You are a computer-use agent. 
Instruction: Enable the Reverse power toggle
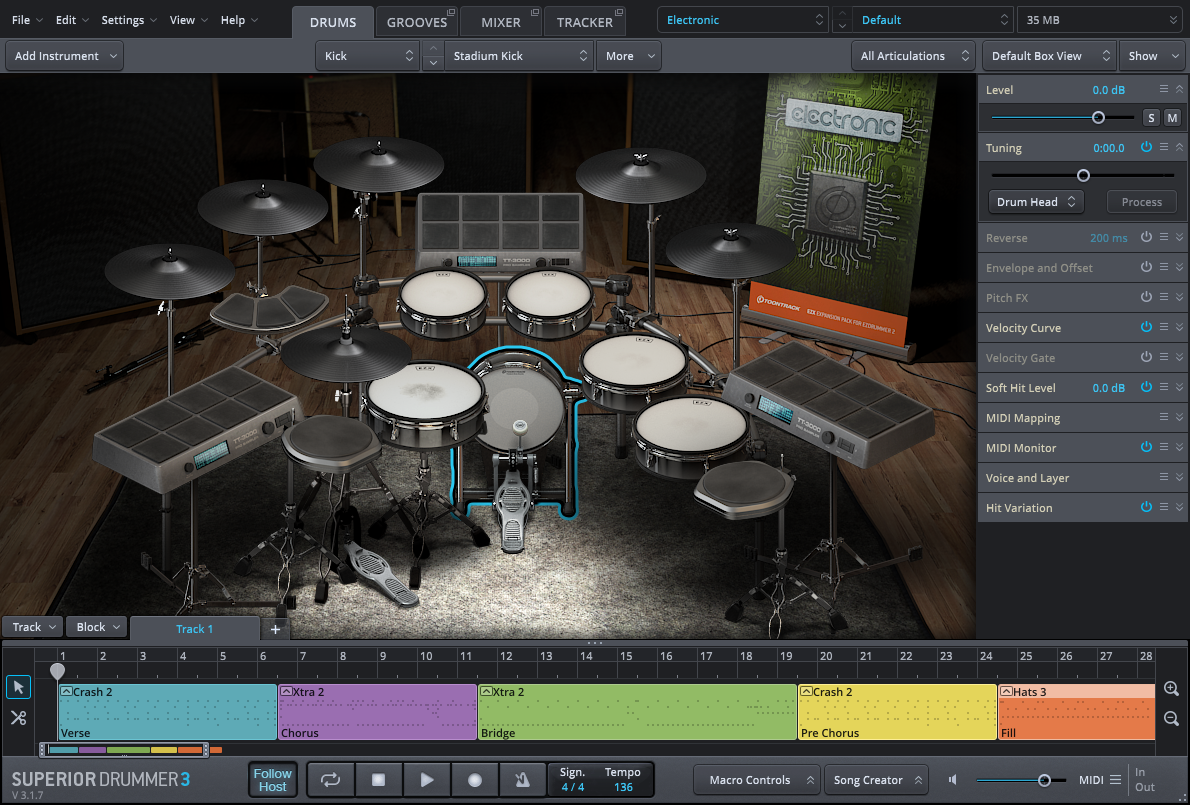pyautogui.click(x=1146, y=238)
